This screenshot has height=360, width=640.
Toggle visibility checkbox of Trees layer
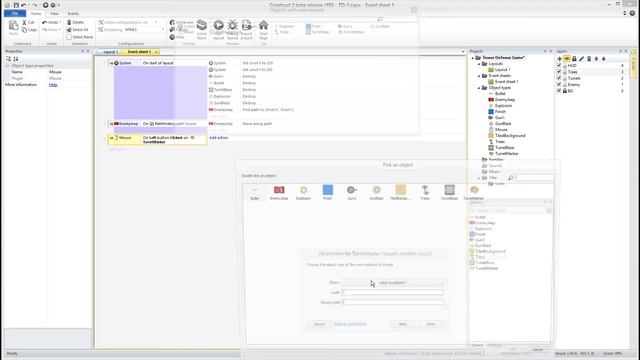(559, 72)
